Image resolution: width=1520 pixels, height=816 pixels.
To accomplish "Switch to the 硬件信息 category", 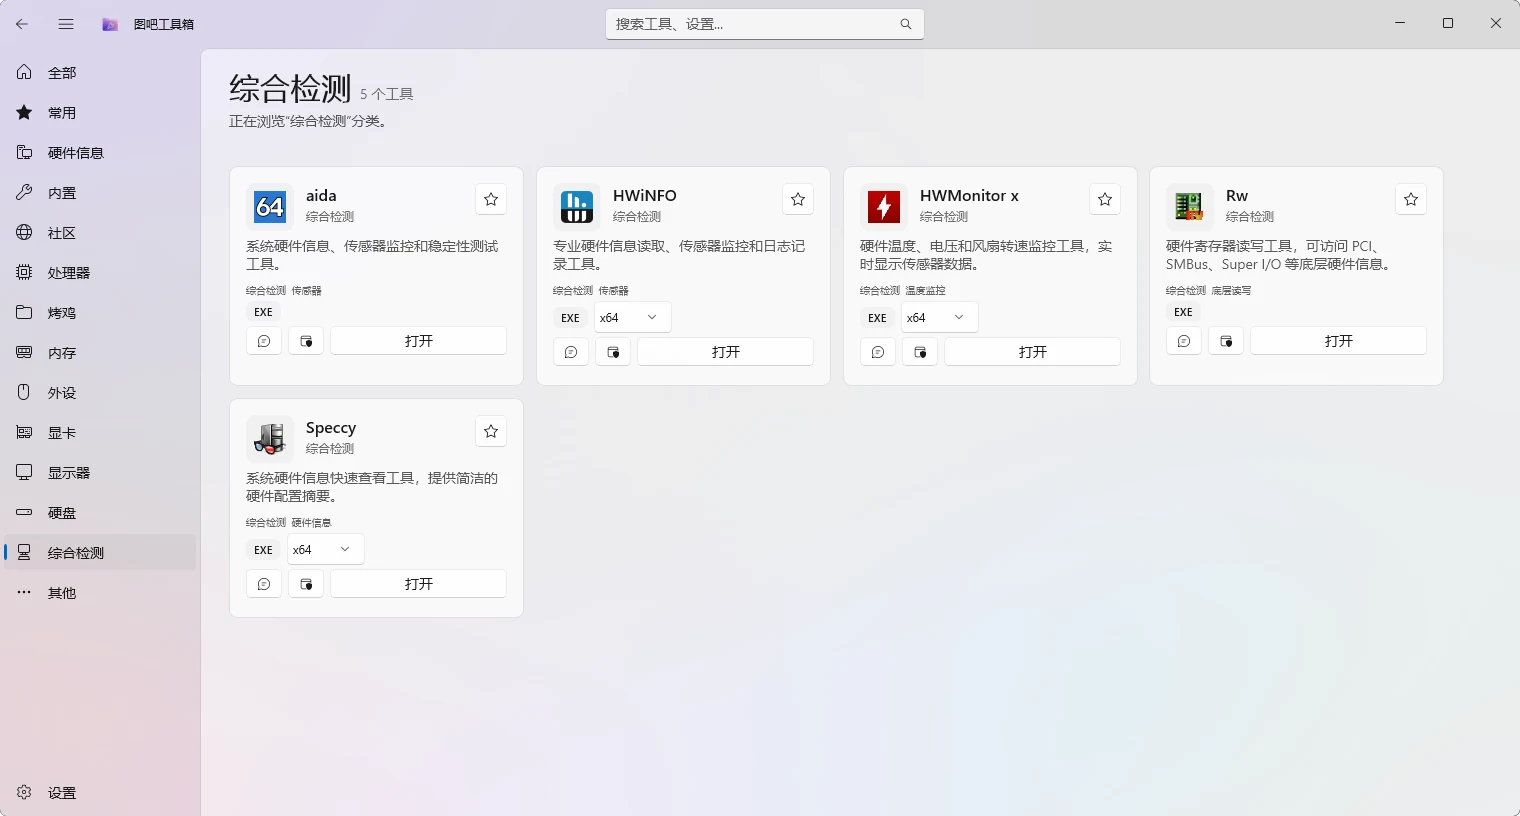I will [x=100, y=152].
